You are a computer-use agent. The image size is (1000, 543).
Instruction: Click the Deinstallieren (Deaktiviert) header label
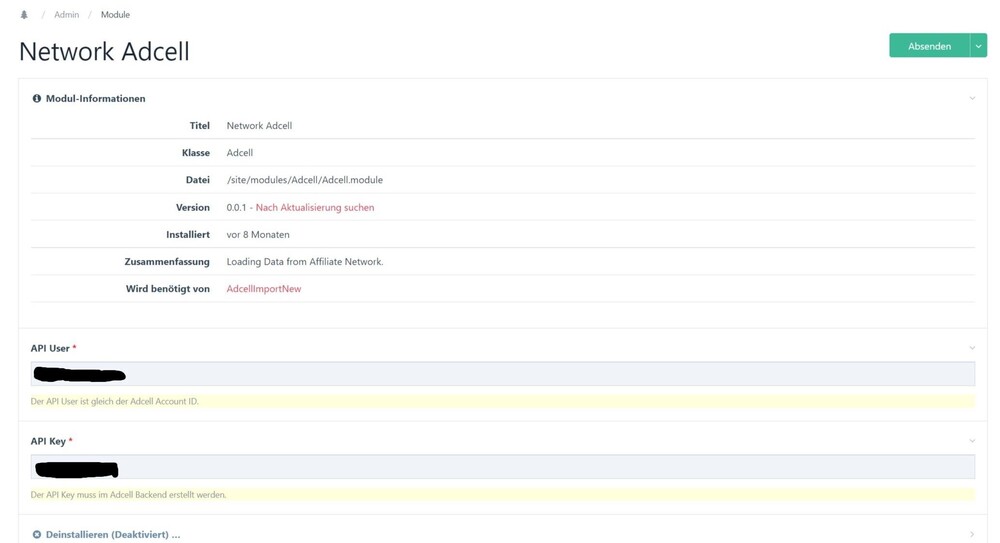point(113,535)
